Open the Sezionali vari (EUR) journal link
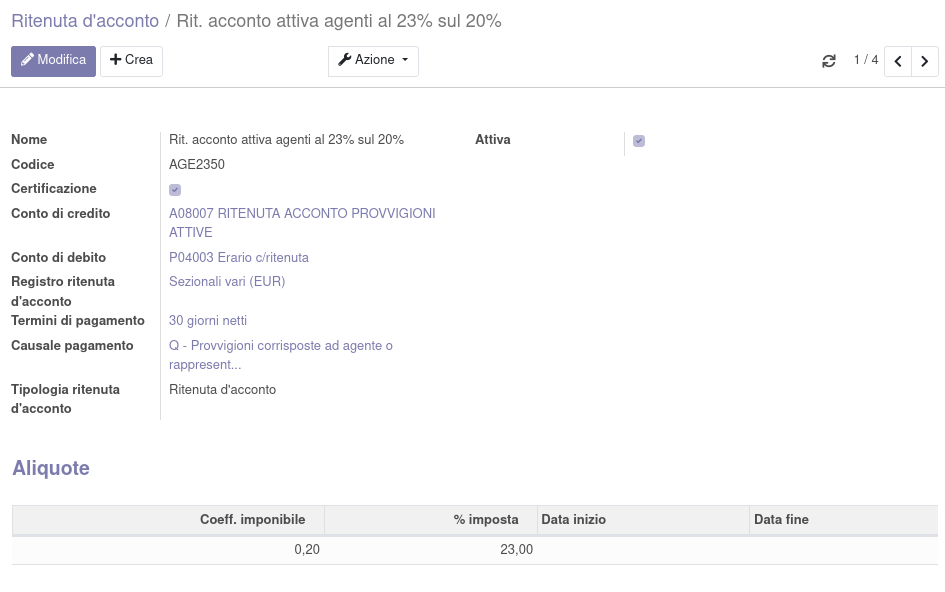The image size is (945, 592). pos(227,282)
